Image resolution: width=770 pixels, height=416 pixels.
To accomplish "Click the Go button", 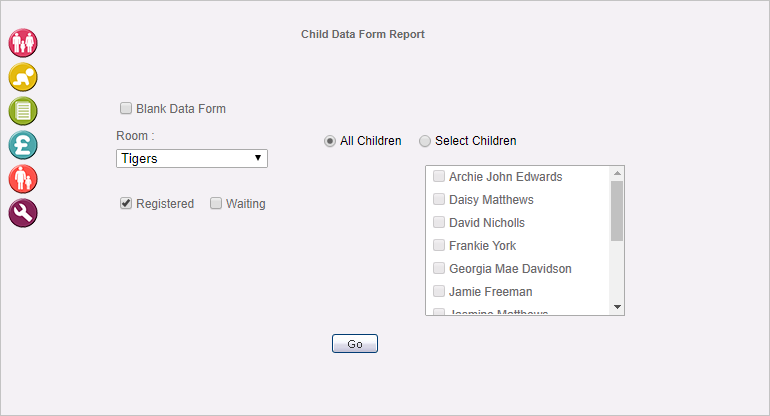I will click(x=355, y=344).
